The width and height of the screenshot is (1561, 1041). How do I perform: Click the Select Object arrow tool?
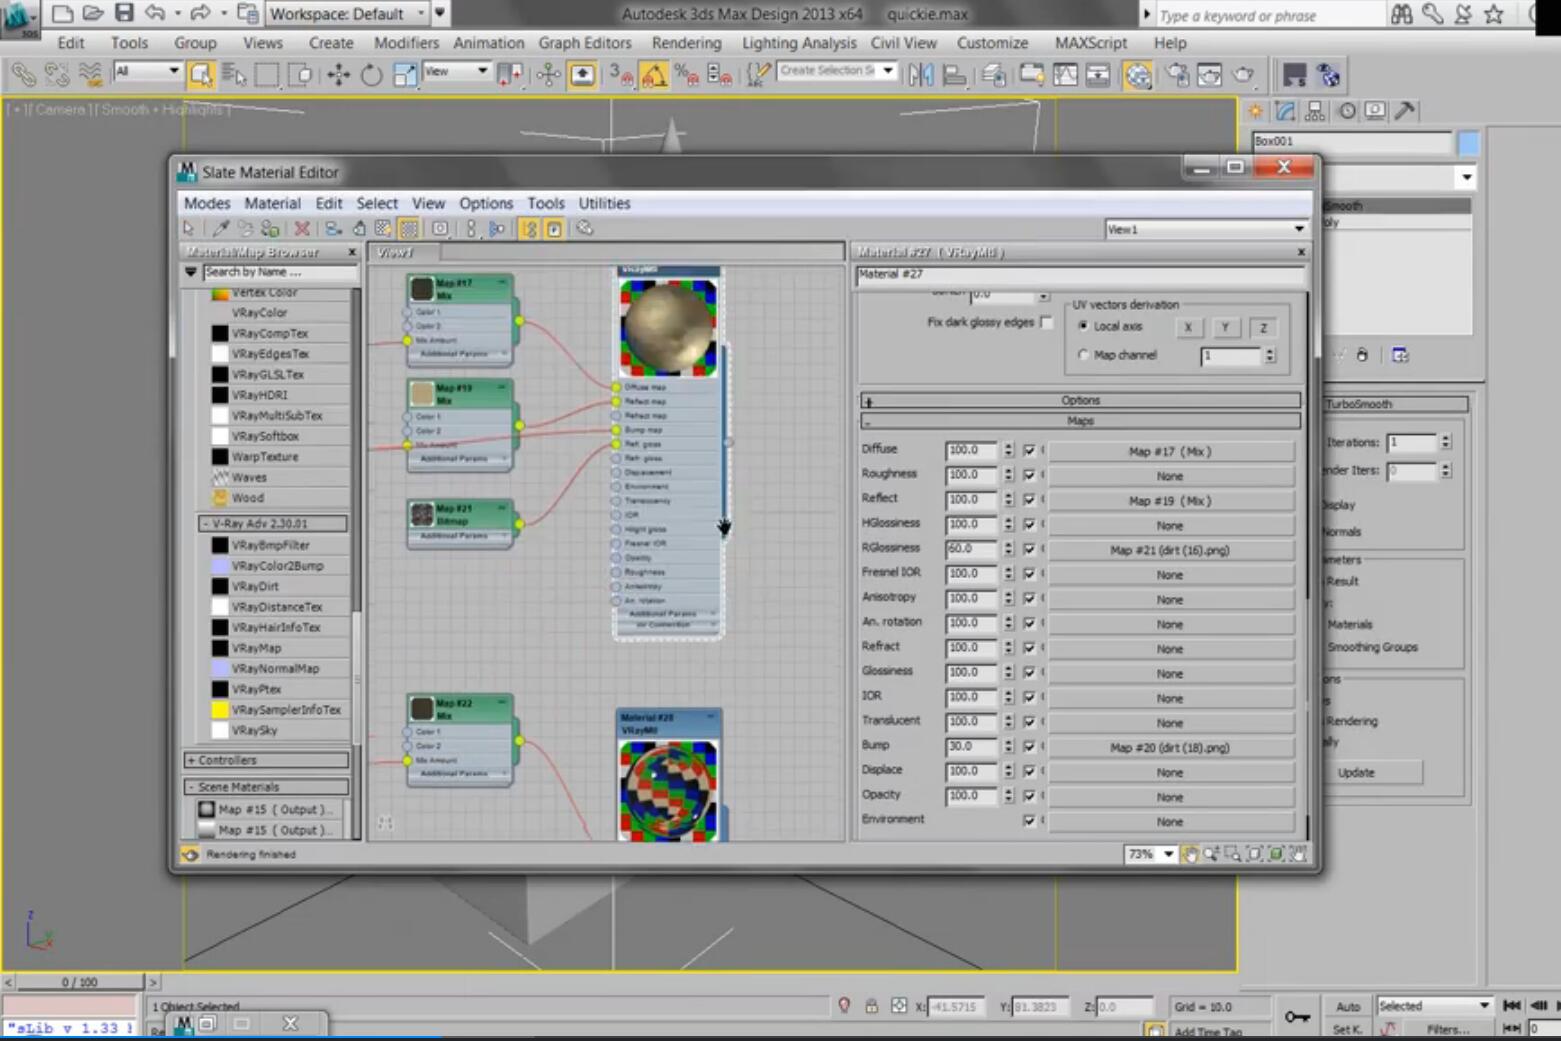[201, 75]
